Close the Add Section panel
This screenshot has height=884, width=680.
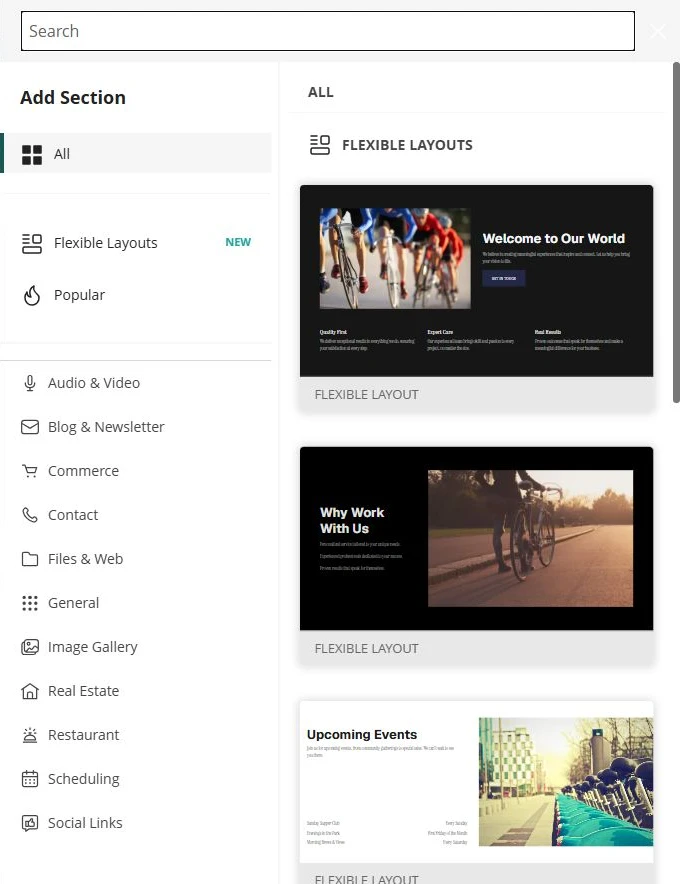tap(658, 31)
